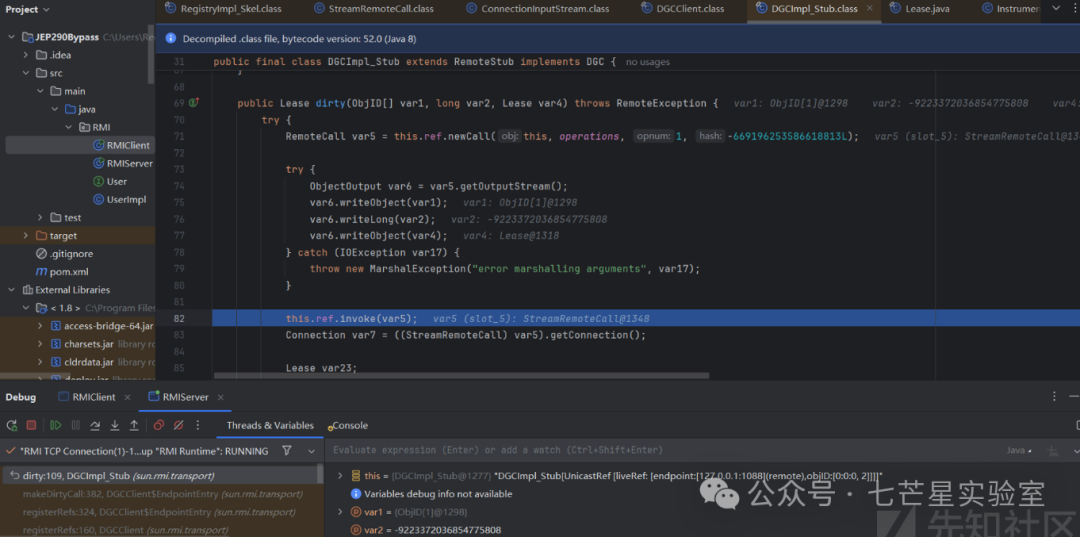Close the DGCImpl_Stub.class editor tab
The width and height of the screenshot is (1080, 537).
point(869,9)
